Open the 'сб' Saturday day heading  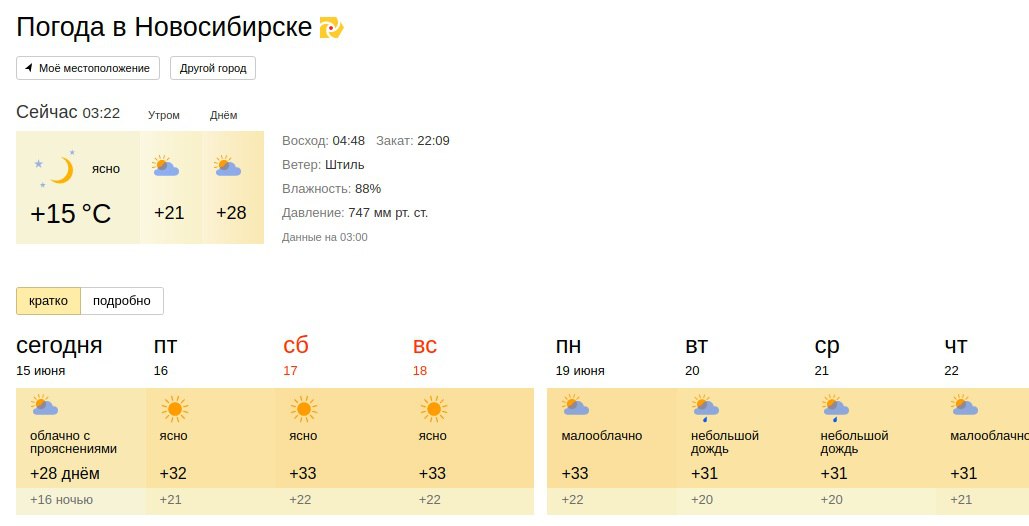pyautogui.click(x=295, y=345)
